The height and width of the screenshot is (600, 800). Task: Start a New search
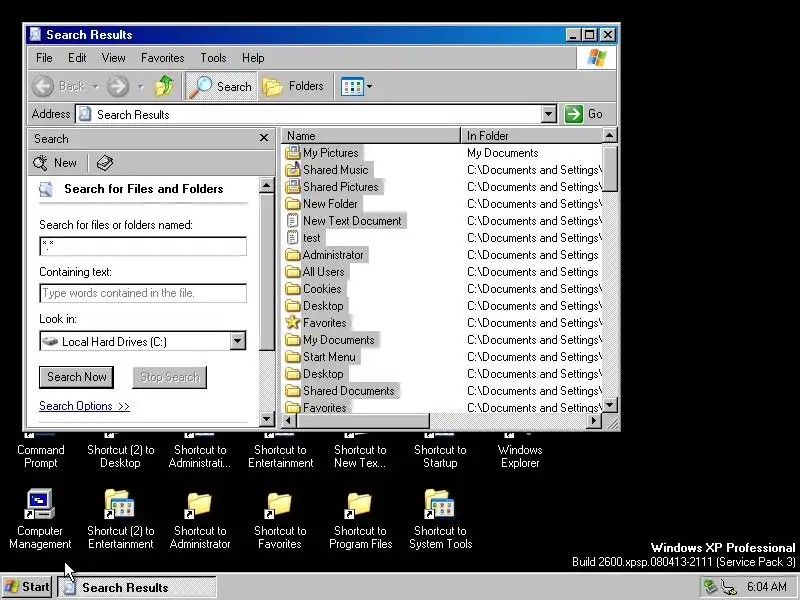click(x=55, y=163)
